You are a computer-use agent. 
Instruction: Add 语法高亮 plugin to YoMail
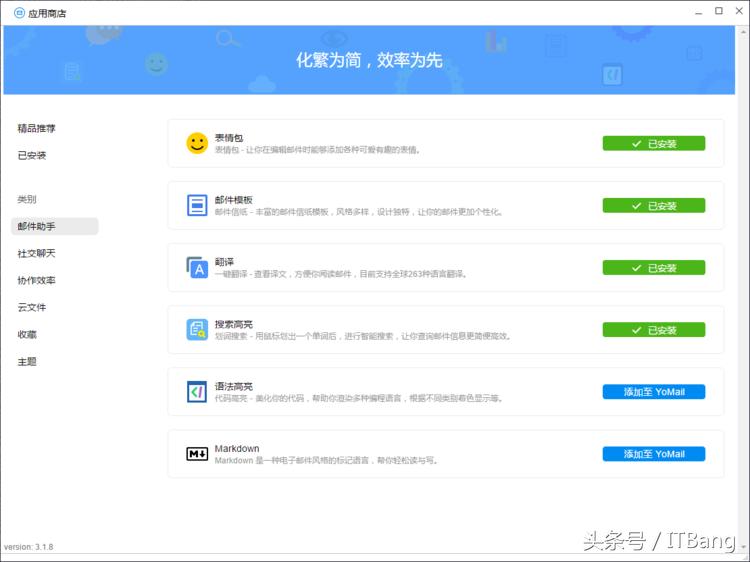click(653, 392)
